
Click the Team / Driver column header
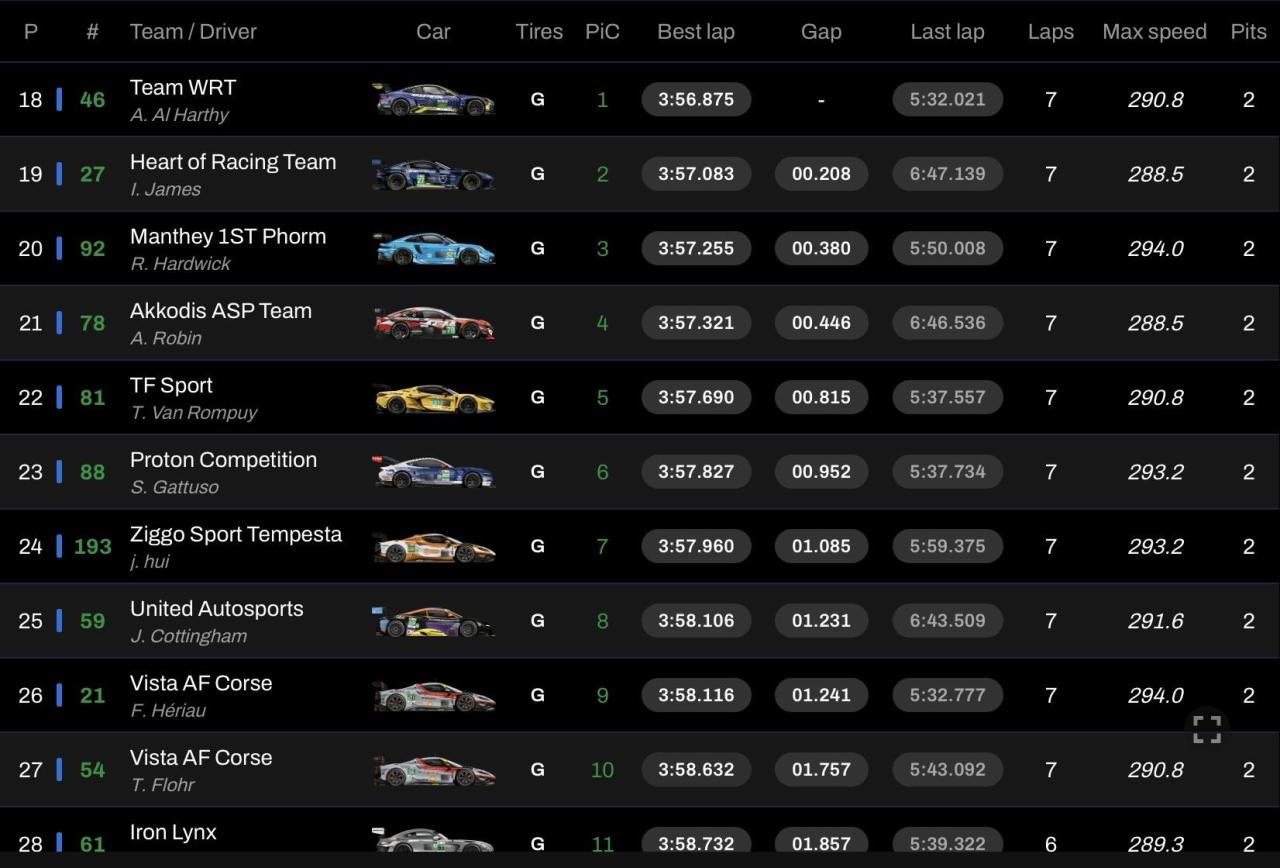[193, 32]
